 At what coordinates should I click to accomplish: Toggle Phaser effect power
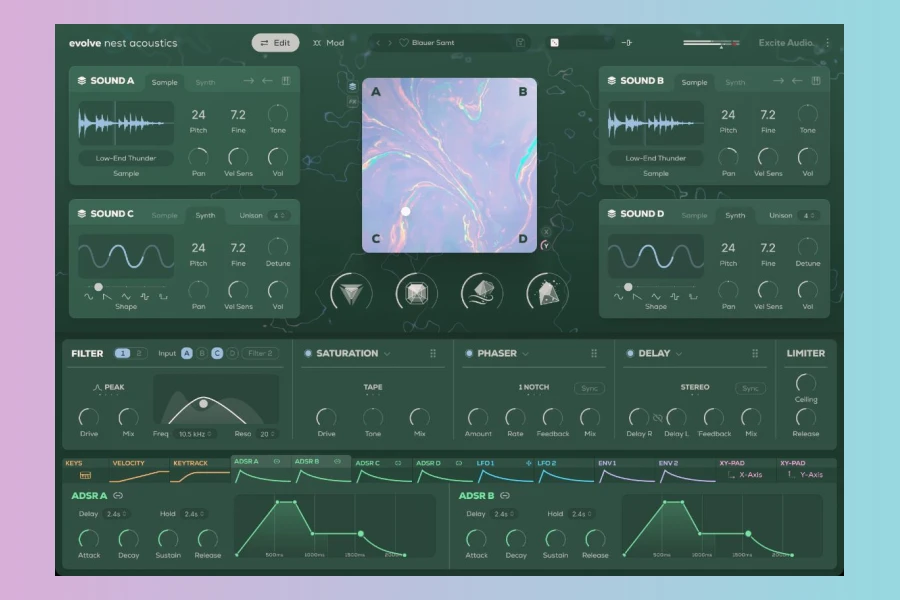click(469, 353)
